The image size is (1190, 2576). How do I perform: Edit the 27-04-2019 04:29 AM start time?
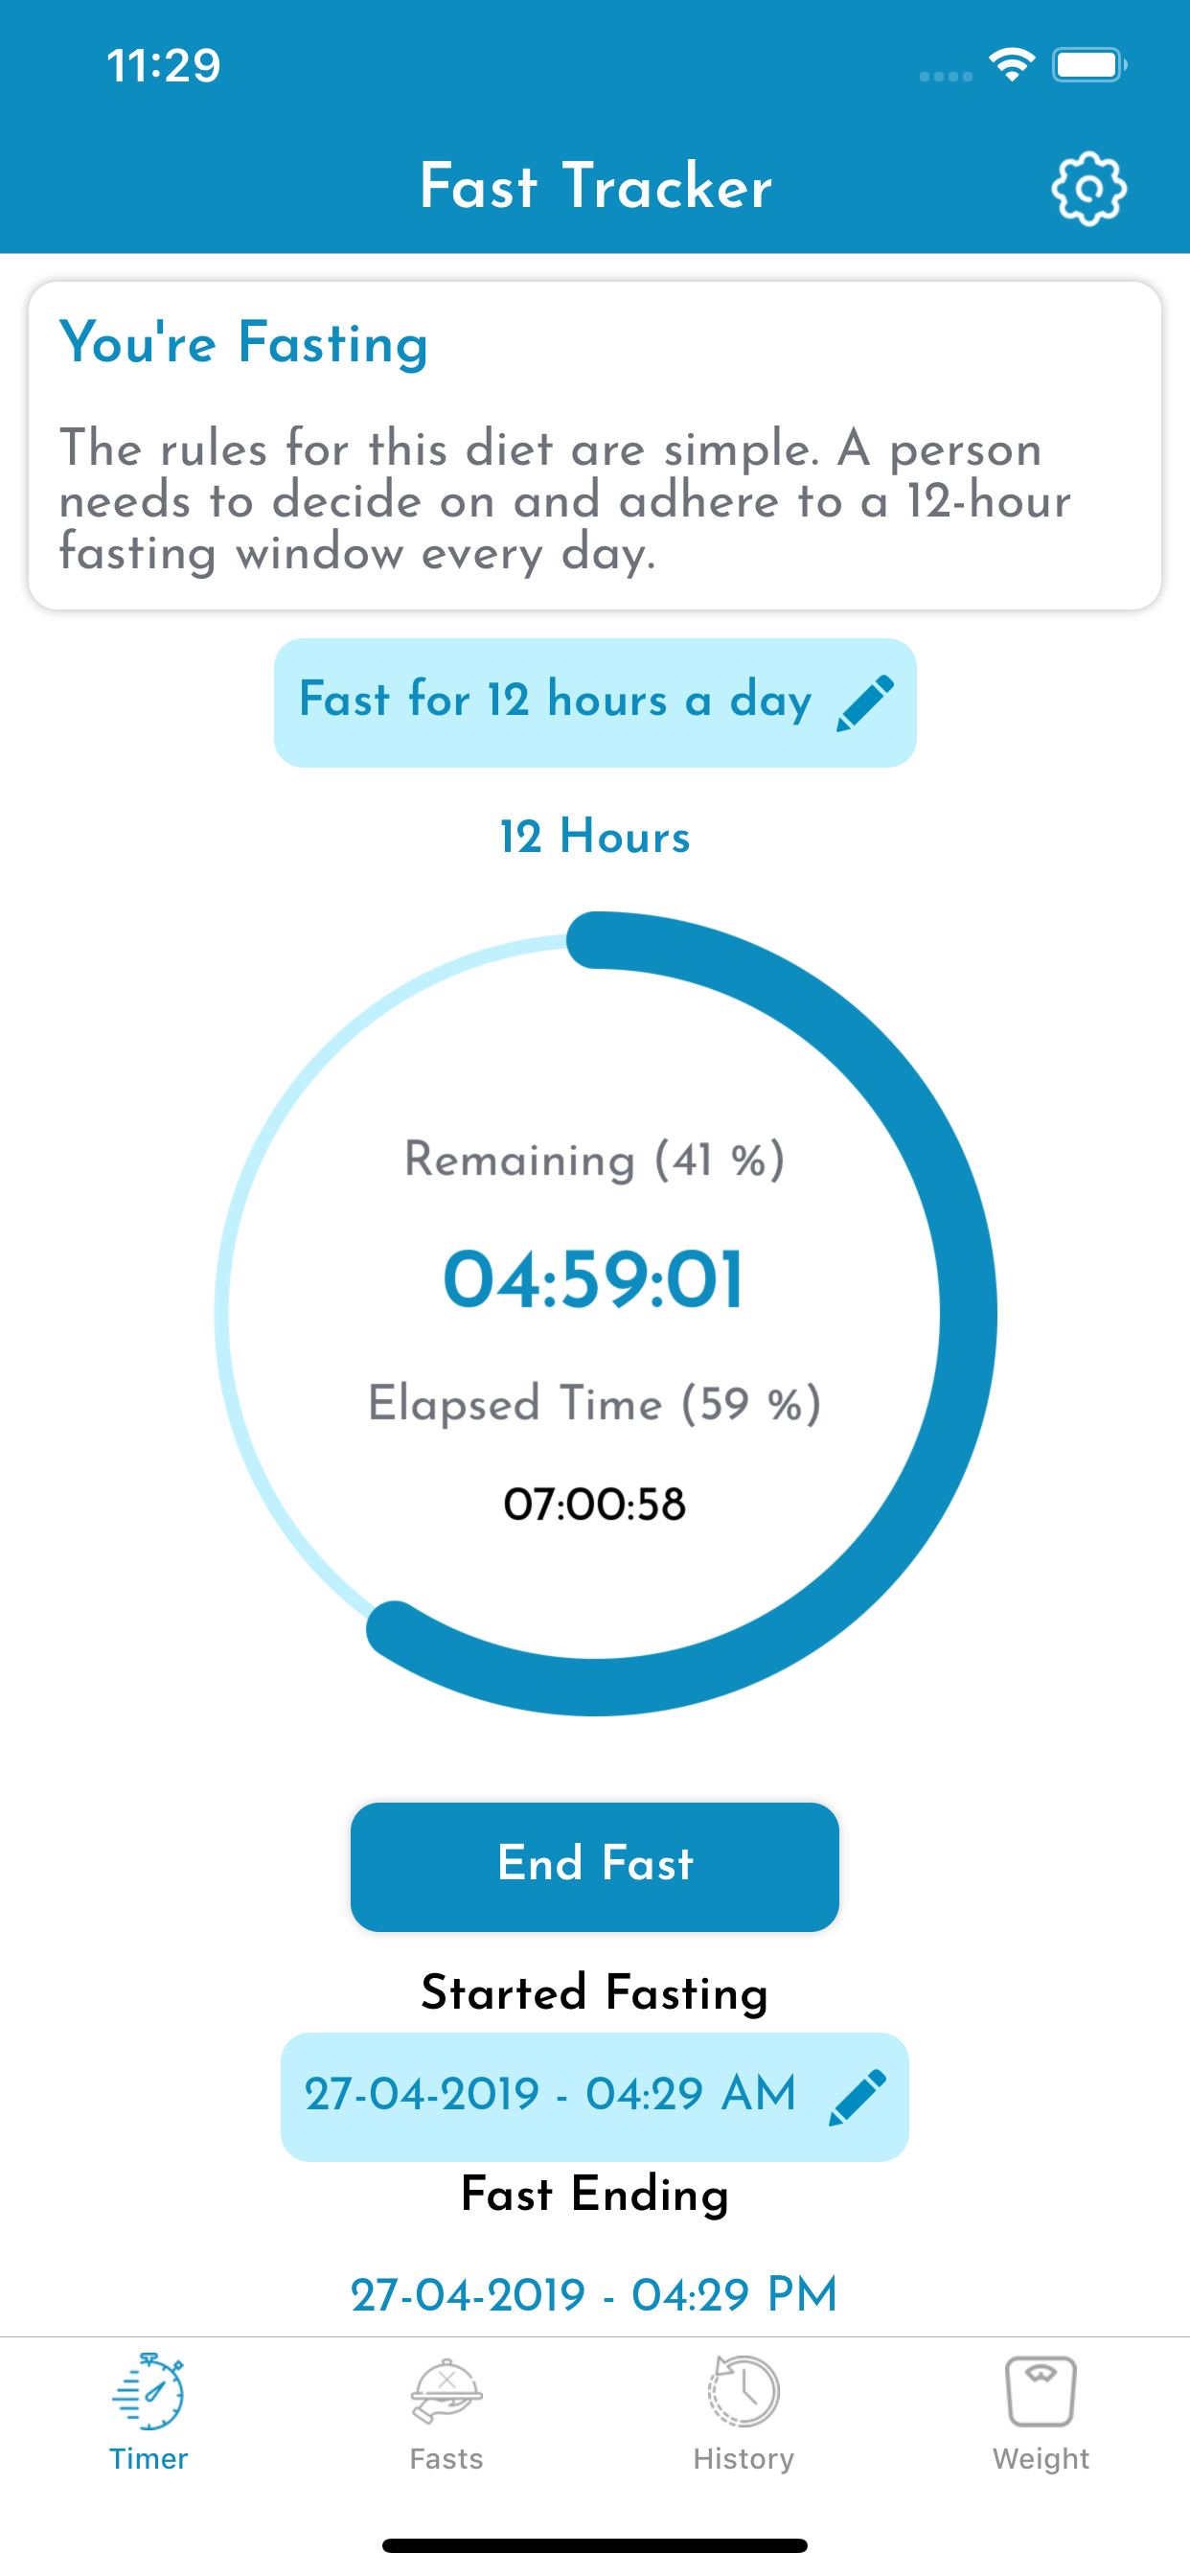point(551,2094)
